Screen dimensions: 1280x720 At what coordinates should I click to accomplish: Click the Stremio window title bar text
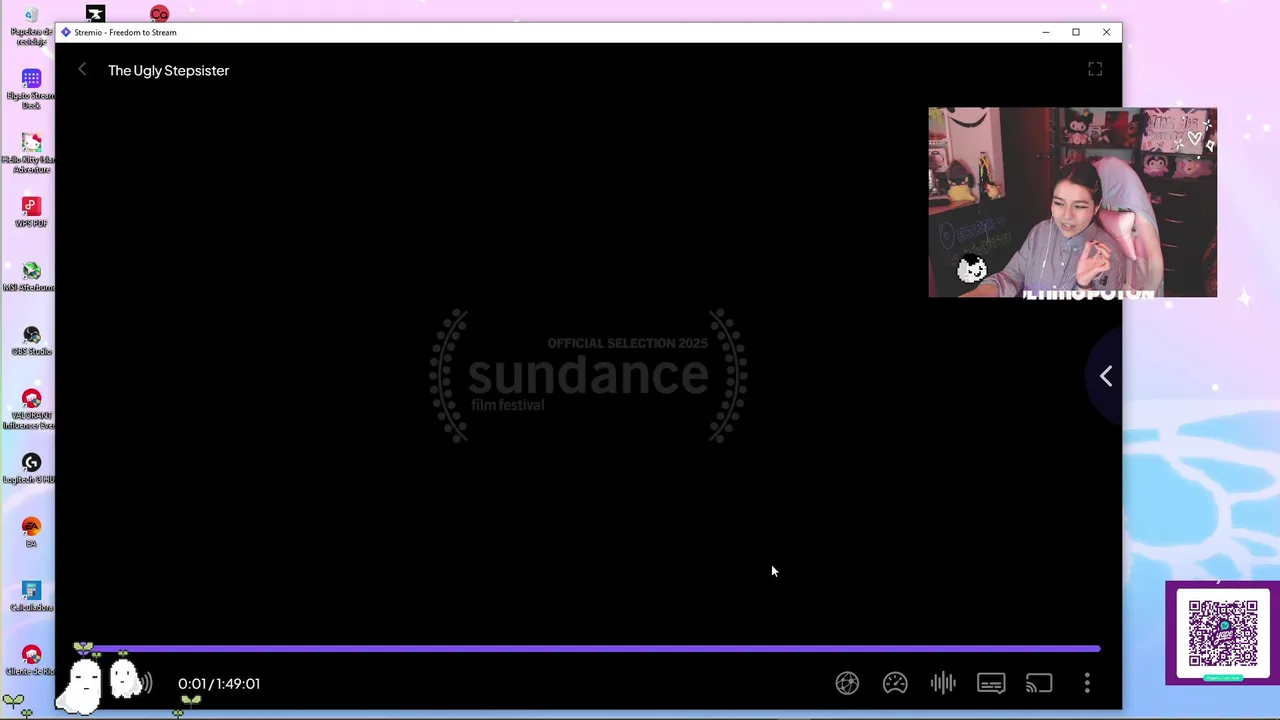125,32
